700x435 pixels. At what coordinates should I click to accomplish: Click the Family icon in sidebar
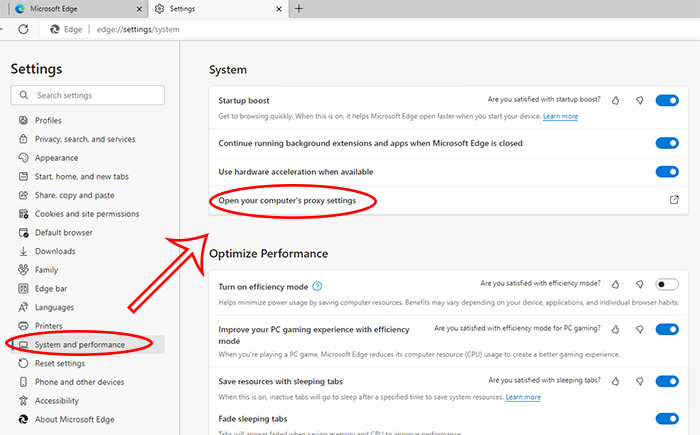(x=23, y=270)
